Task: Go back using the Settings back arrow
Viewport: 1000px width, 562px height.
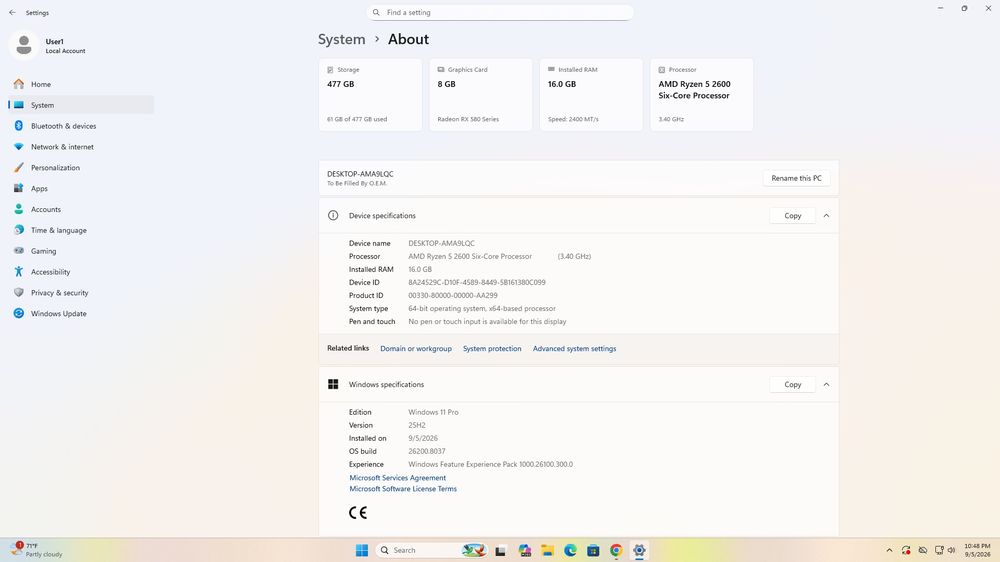Action: tap(12, 12)
